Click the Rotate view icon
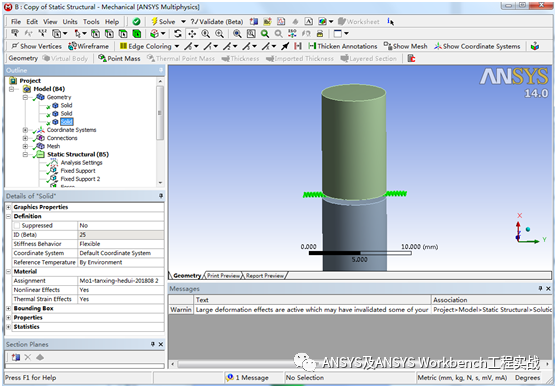Screen dimensions: 557x388 pos(178,34)
